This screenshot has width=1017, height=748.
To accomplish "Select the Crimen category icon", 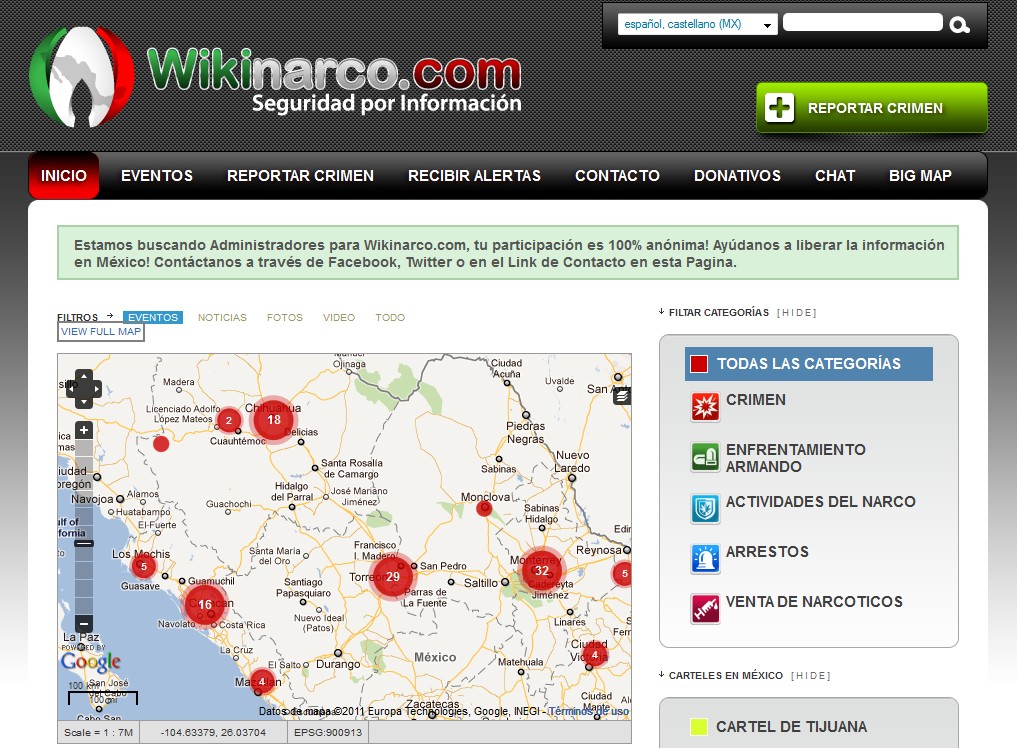I will coord(705,407).
